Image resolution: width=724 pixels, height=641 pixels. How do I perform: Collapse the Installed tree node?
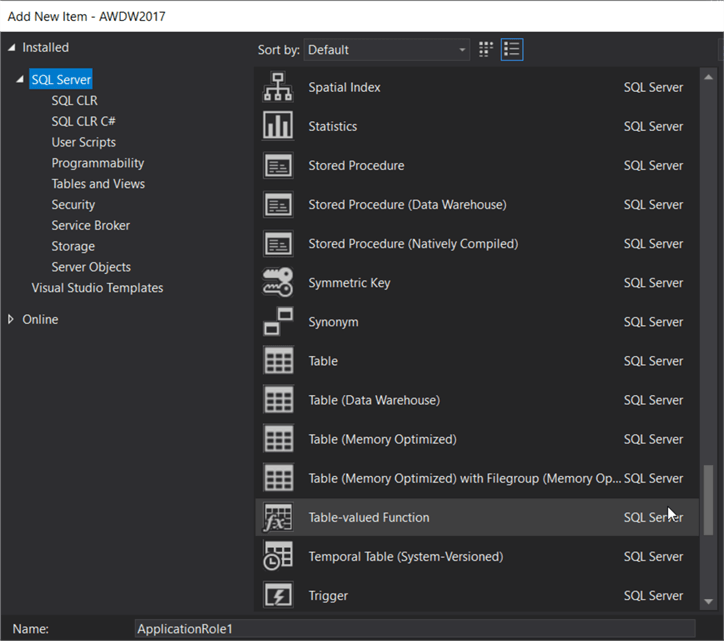(12, 47)
